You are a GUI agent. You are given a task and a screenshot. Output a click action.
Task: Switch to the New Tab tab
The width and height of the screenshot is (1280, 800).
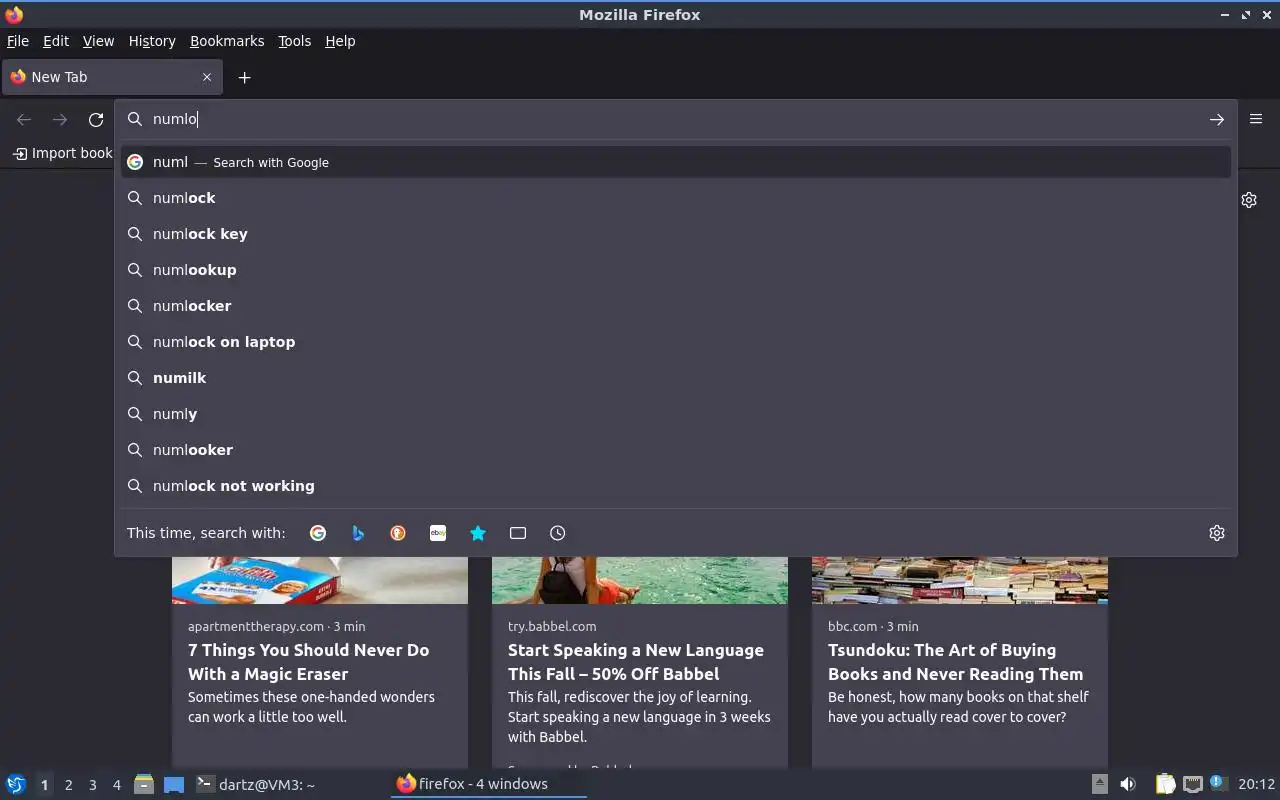coord(112,77)
